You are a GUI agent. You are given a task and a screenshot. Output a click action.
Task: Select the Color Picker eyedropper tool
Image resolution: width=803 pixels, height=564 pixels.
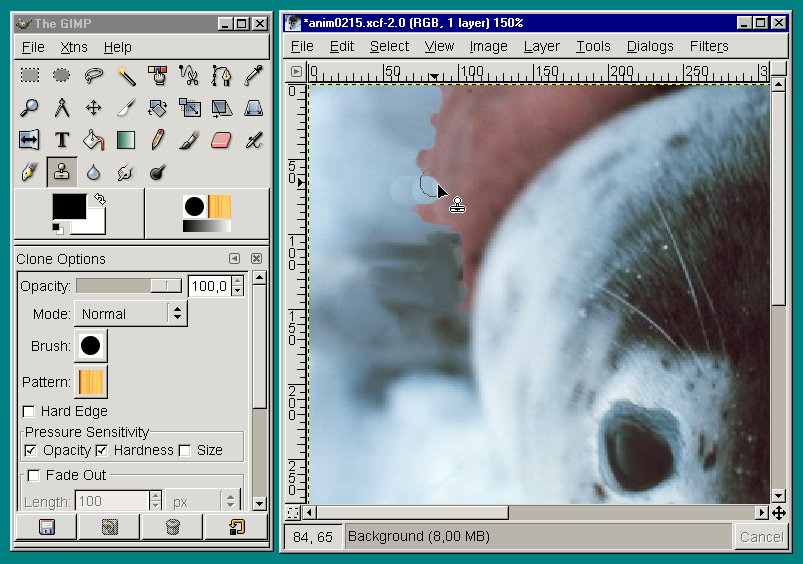coord(253,76)
